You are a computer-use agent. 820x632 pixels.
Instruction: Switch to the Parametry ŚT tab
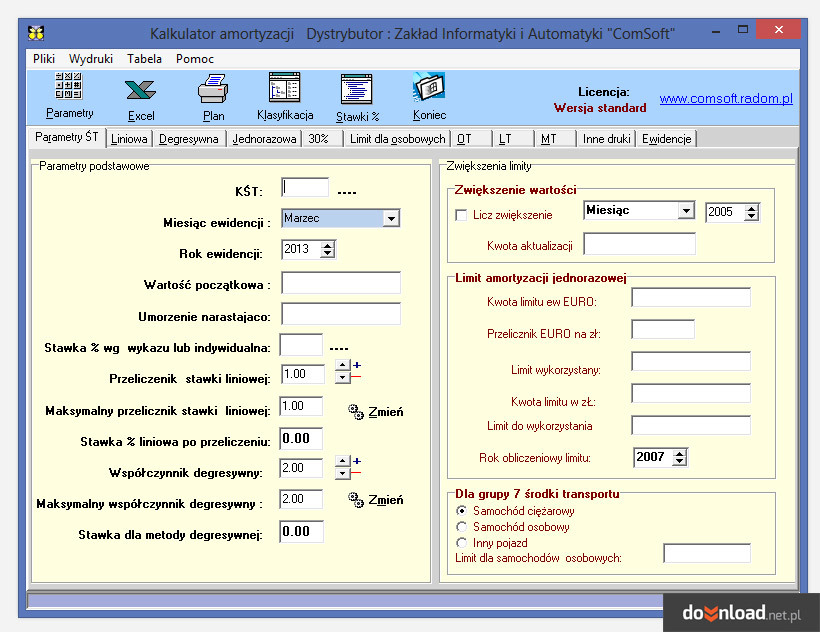pyautogui.click(x=66, y=137)
